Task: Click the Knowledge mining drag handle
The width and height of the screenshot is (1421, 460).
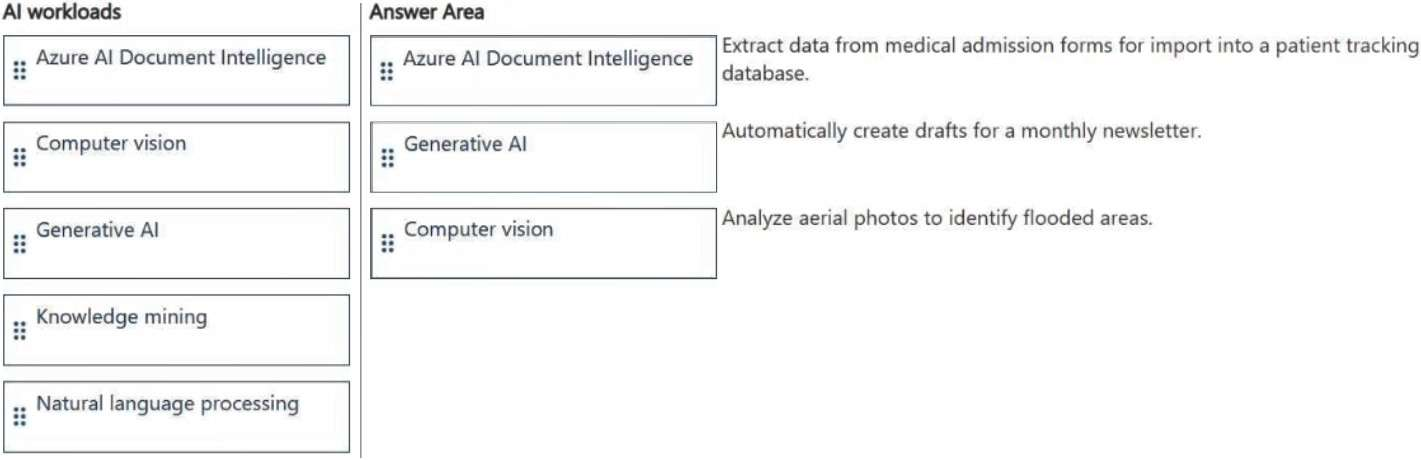Action: tap(19, 330)
